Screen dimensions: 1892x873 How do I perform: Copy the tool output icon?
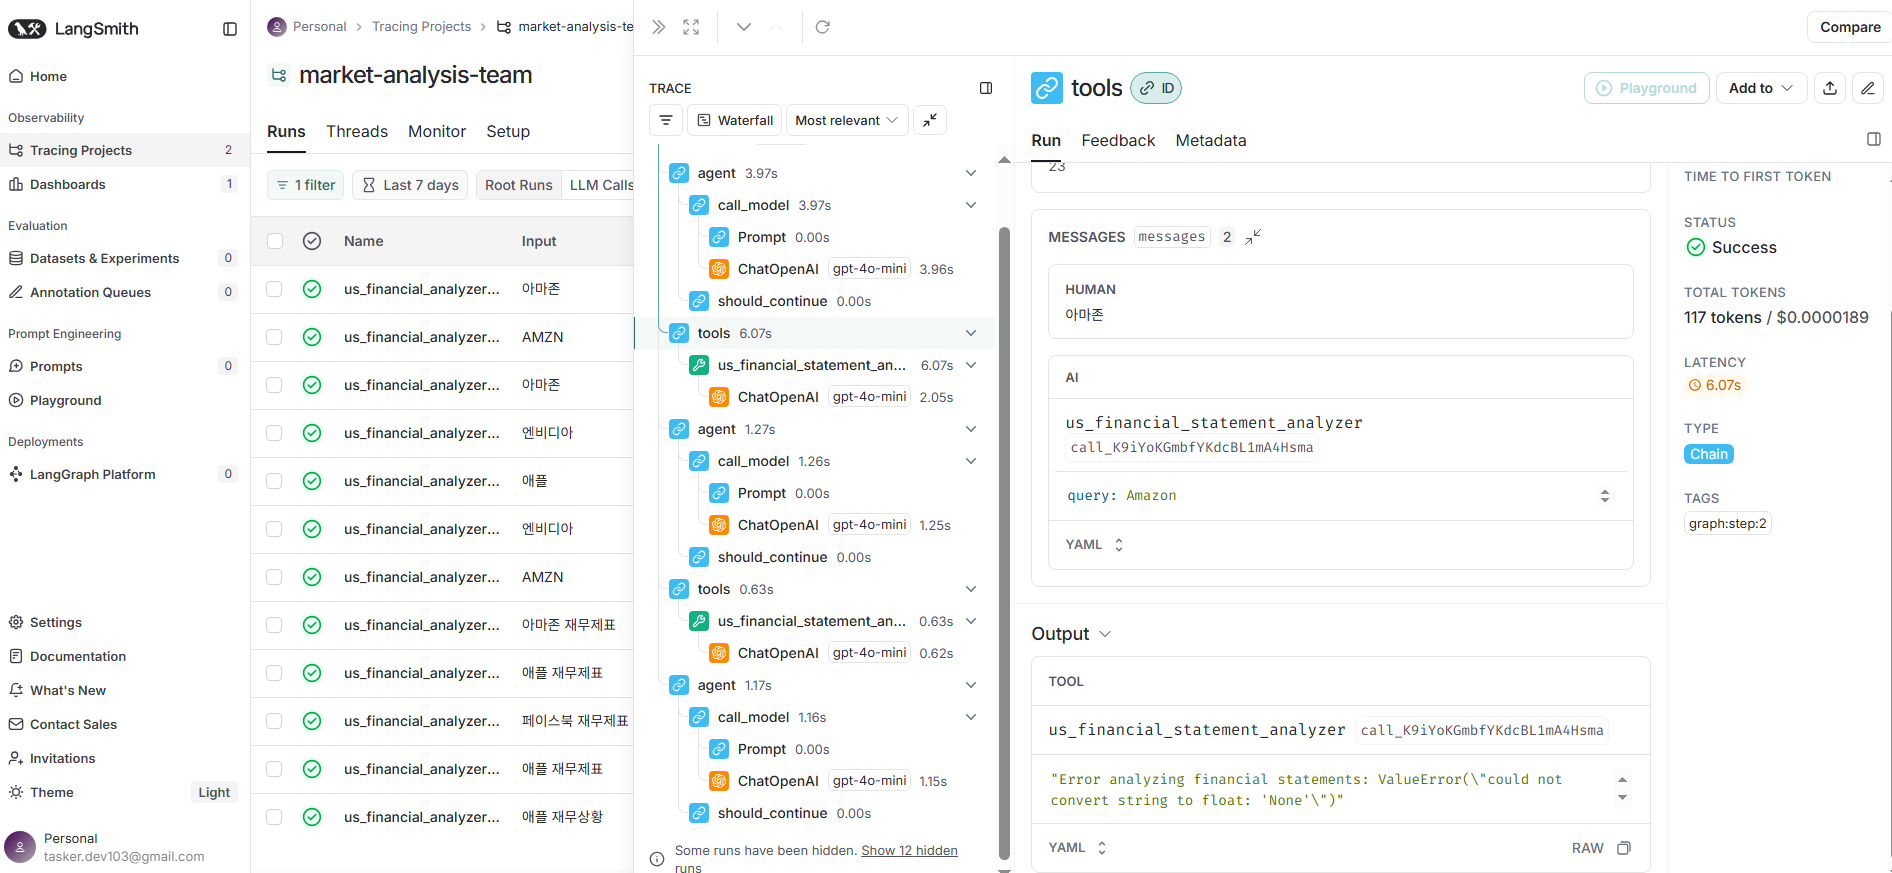(x=1624, y=848)
